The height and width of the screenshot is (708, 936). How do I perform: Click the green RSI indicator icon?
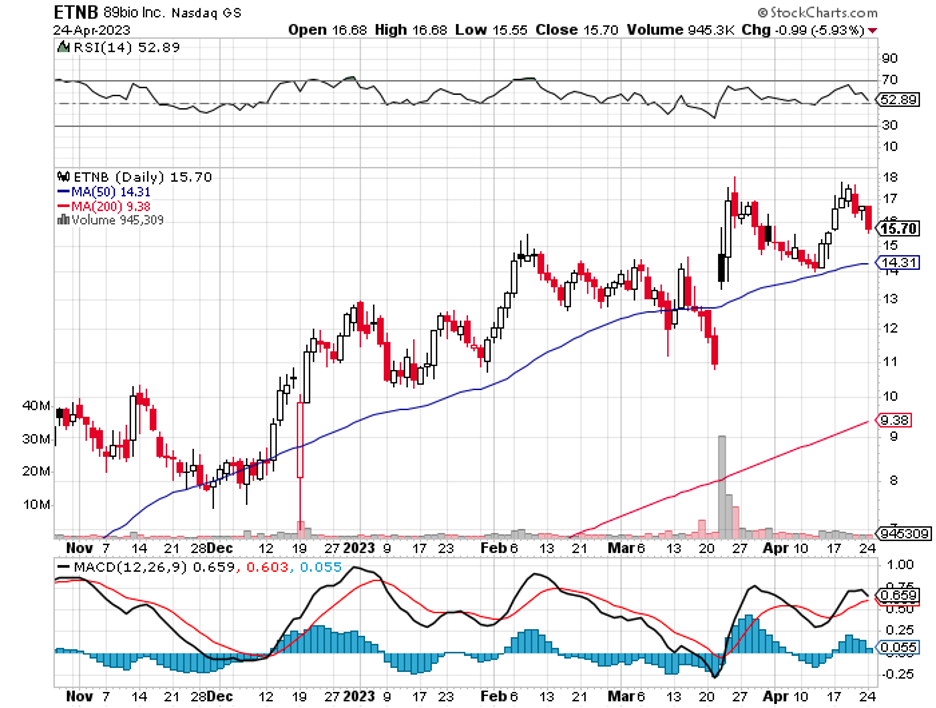tap(63, 47)
